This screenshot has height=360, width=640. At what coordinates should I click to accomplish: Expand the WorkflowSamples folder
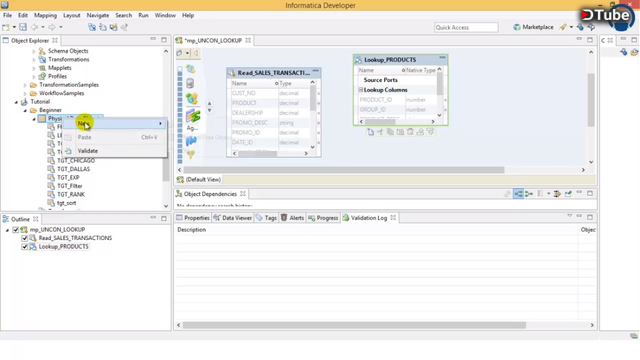[25, 93]
